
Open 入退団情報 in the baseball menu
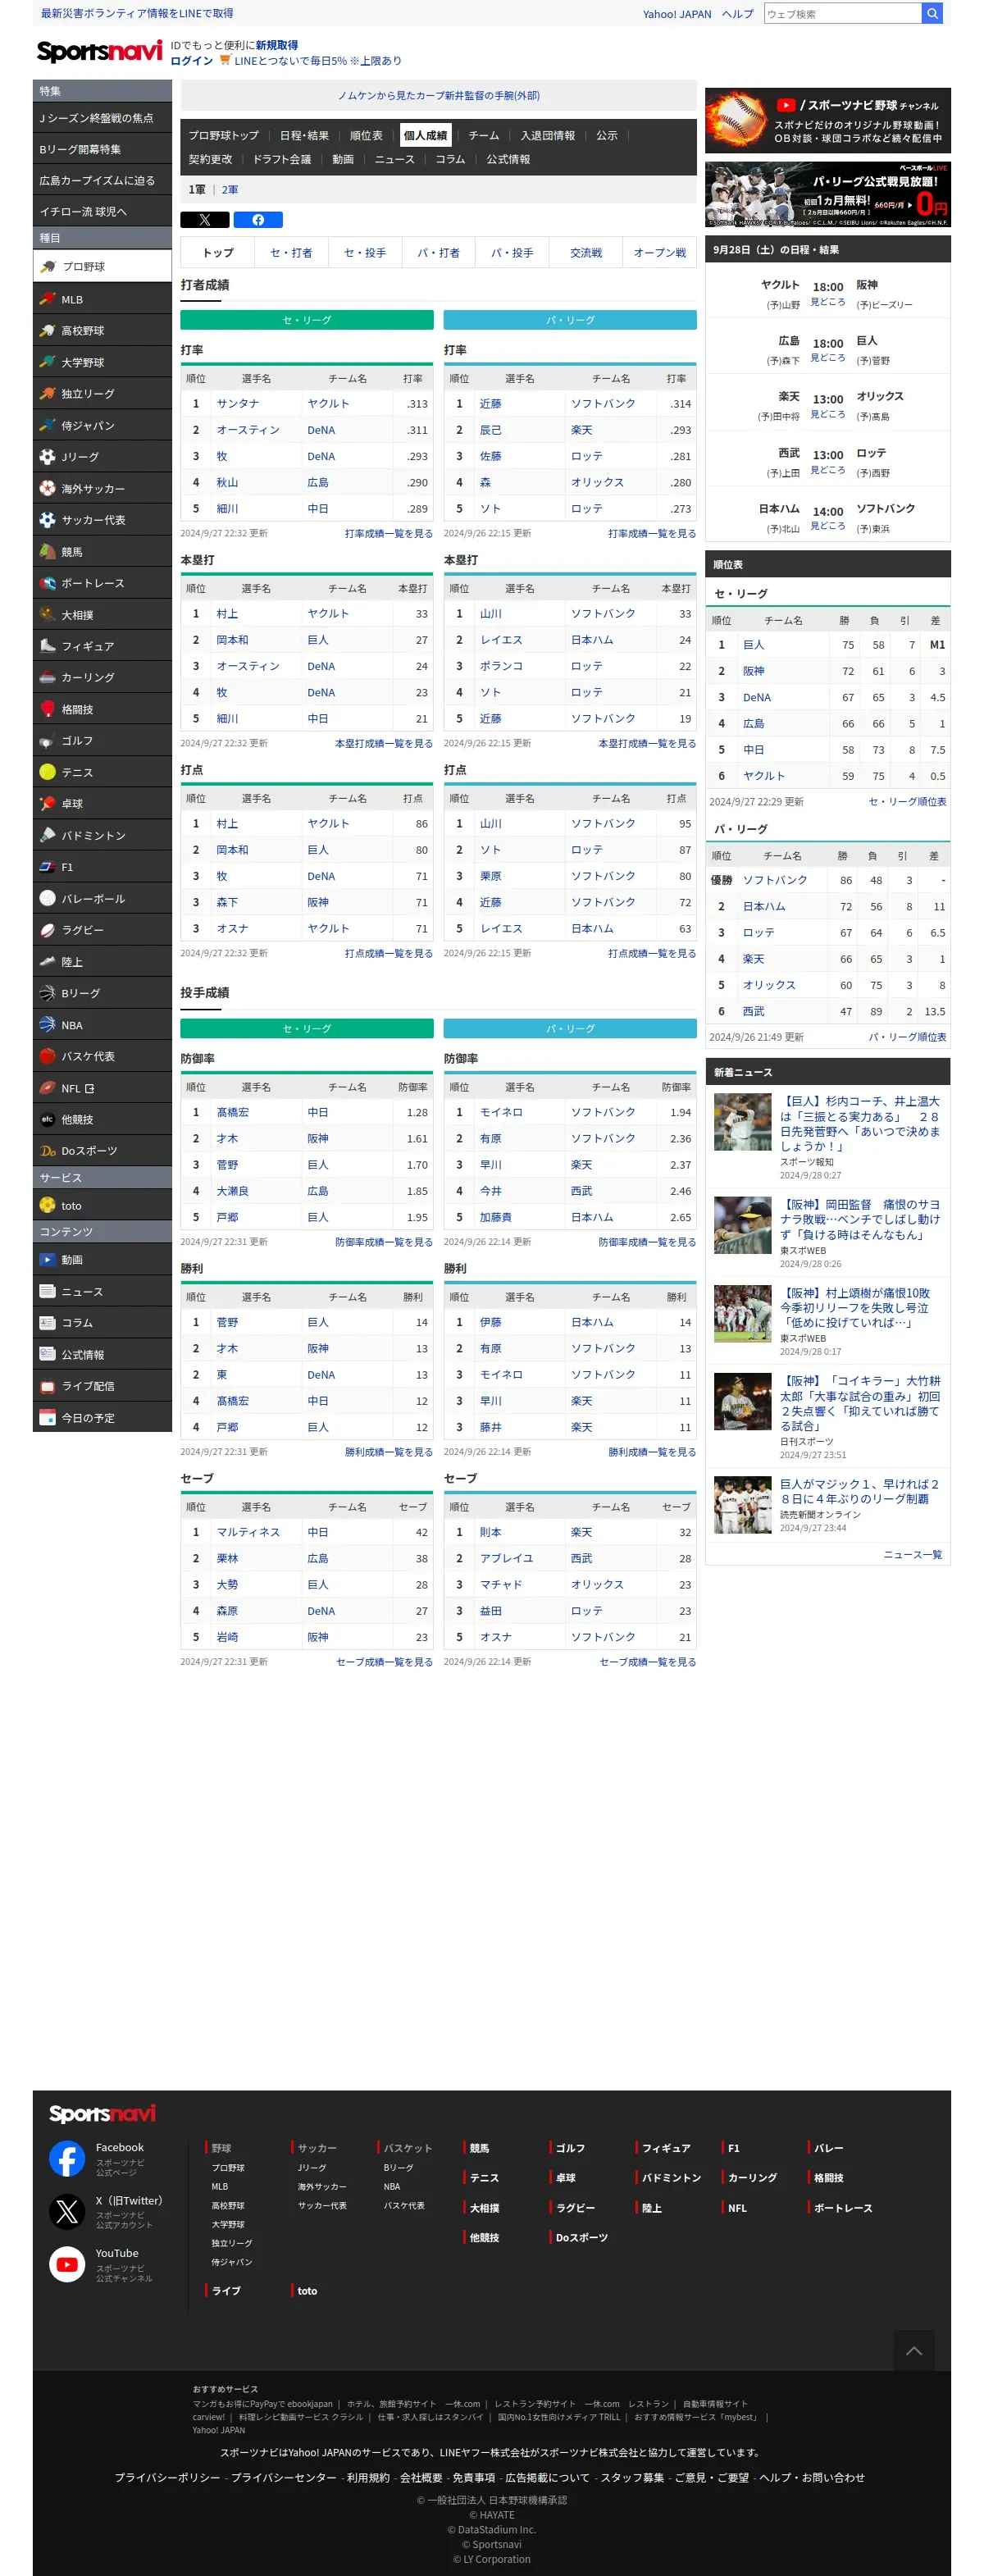click(x=548, y=136)
